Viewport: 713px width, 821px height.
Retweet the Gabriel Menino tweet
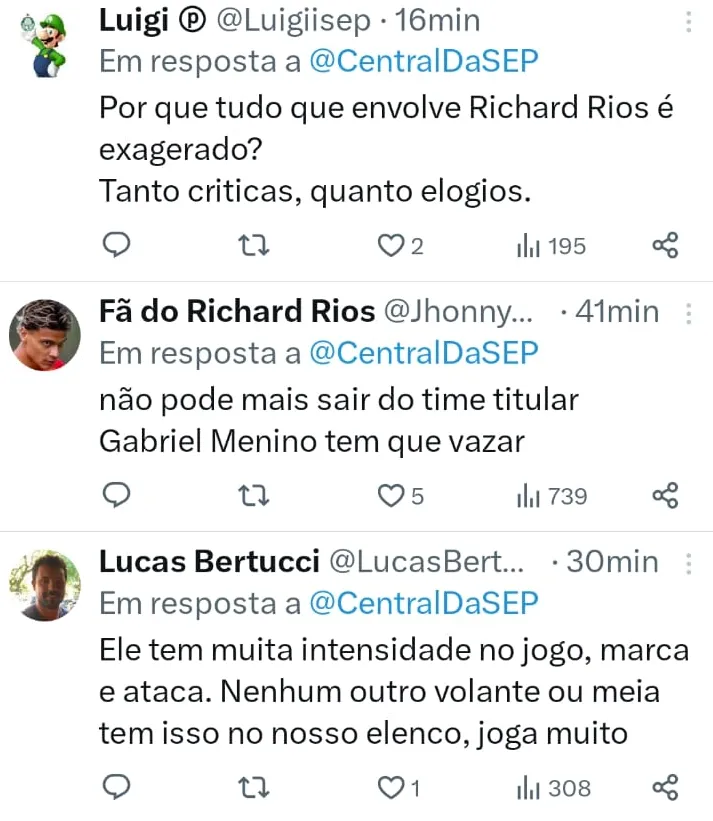[x=256, y=495]
